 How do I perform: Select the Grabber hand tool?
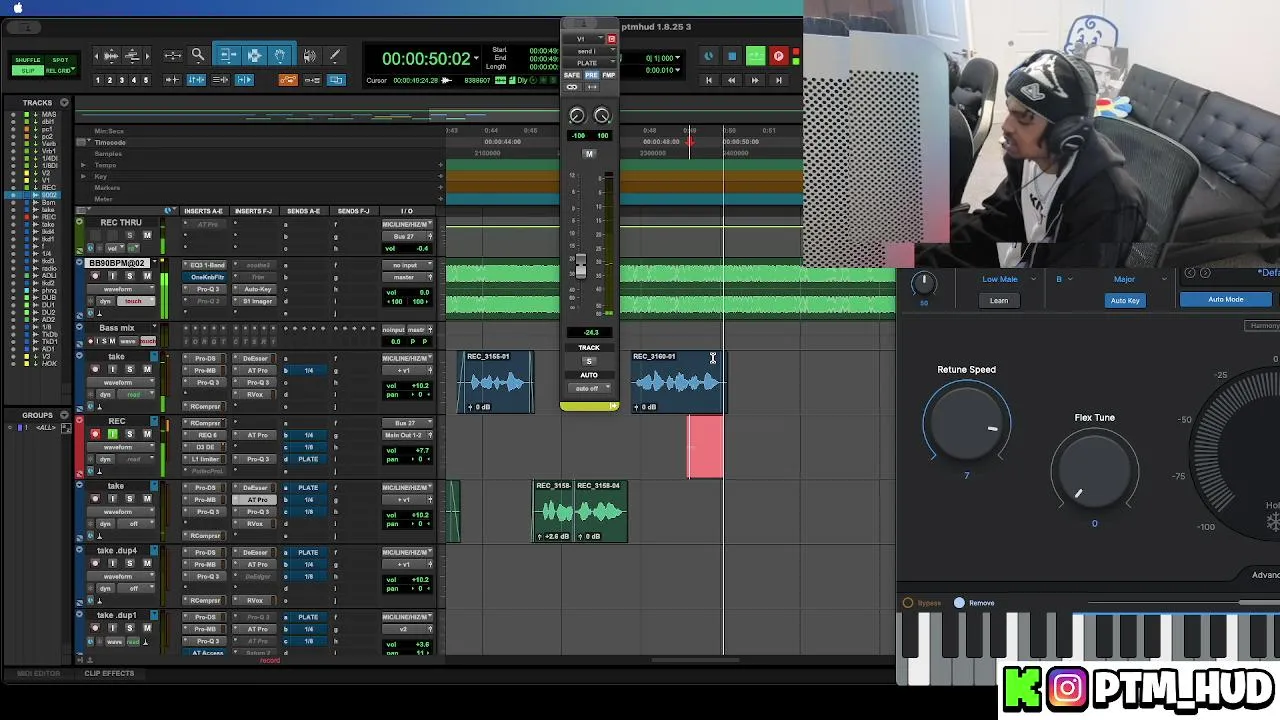279,56
